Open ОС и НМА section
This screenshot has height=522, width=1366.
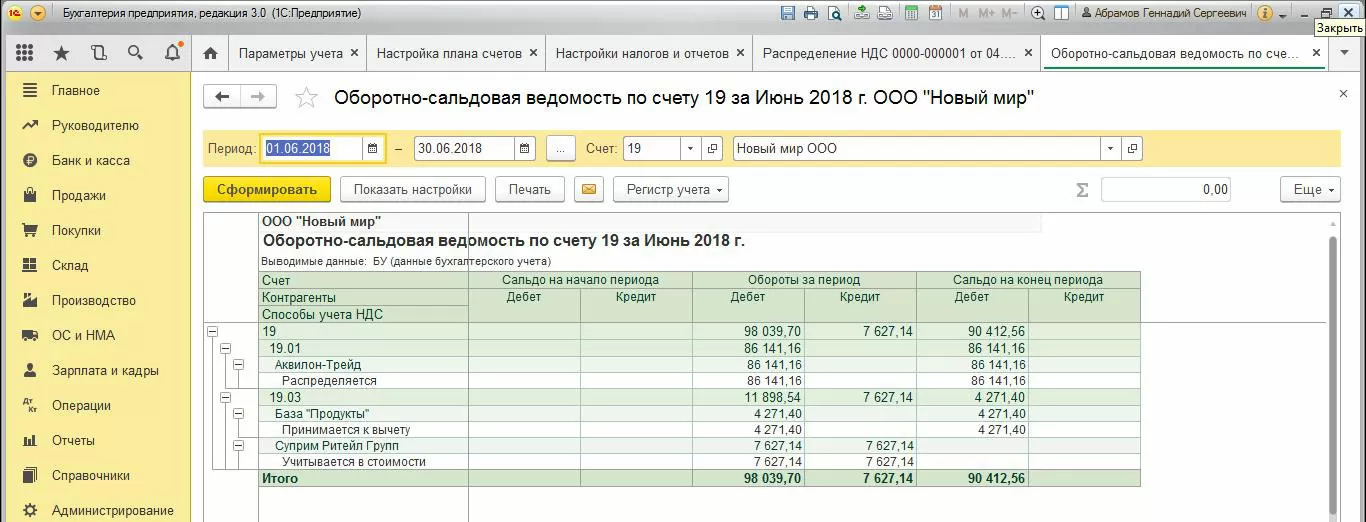coord(96,335)
